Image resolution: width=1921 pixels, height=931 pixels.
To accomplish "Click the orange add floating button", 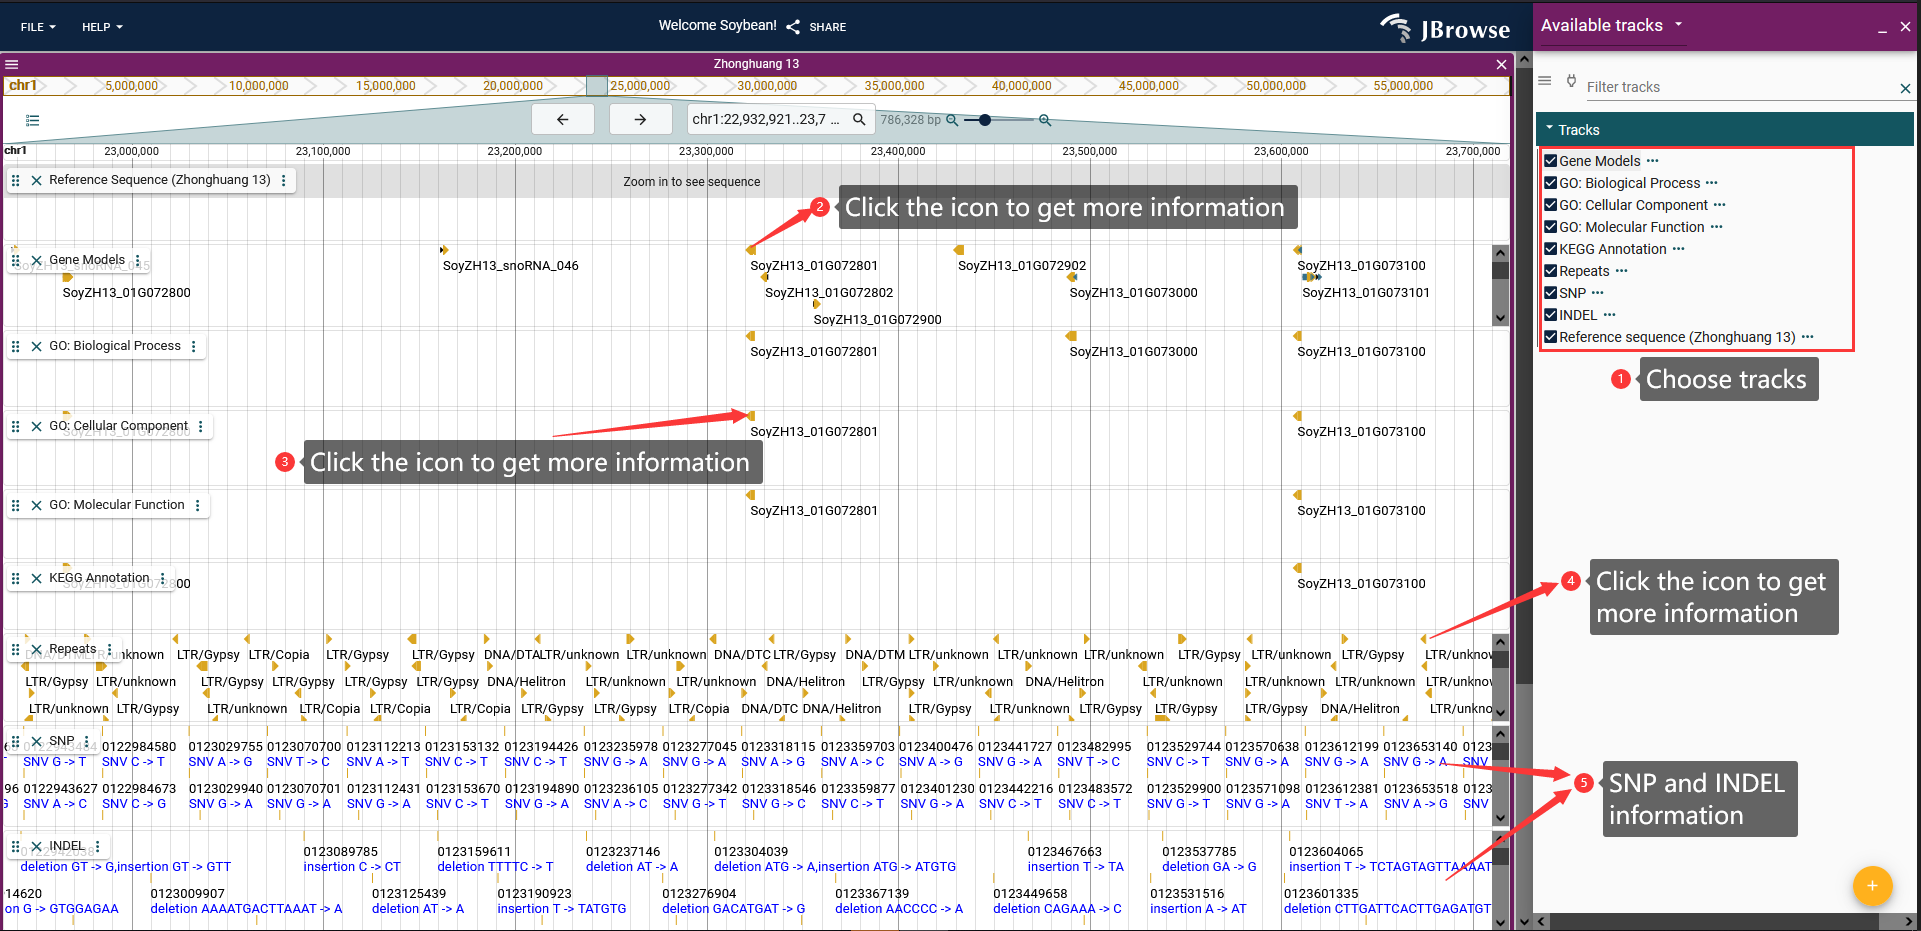I will coord(1872,885).
